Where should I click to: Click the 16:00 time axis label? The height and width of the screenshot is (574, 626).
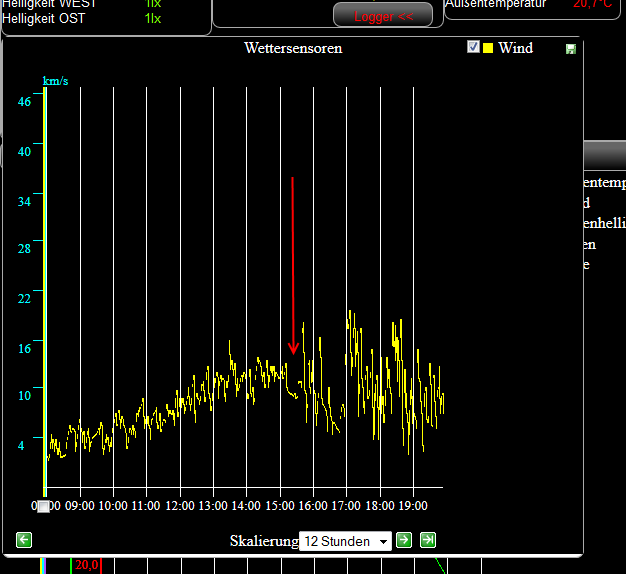click(313, 506)
